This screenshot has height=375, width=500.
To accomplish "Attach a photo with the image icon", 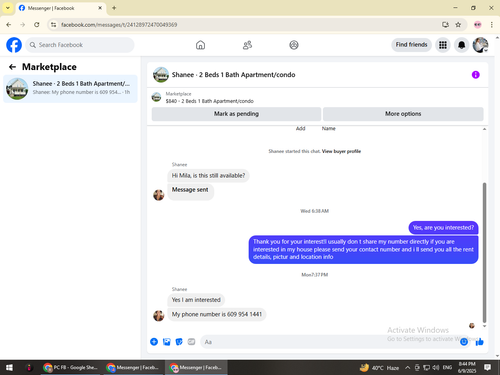I will coord(167,342).
